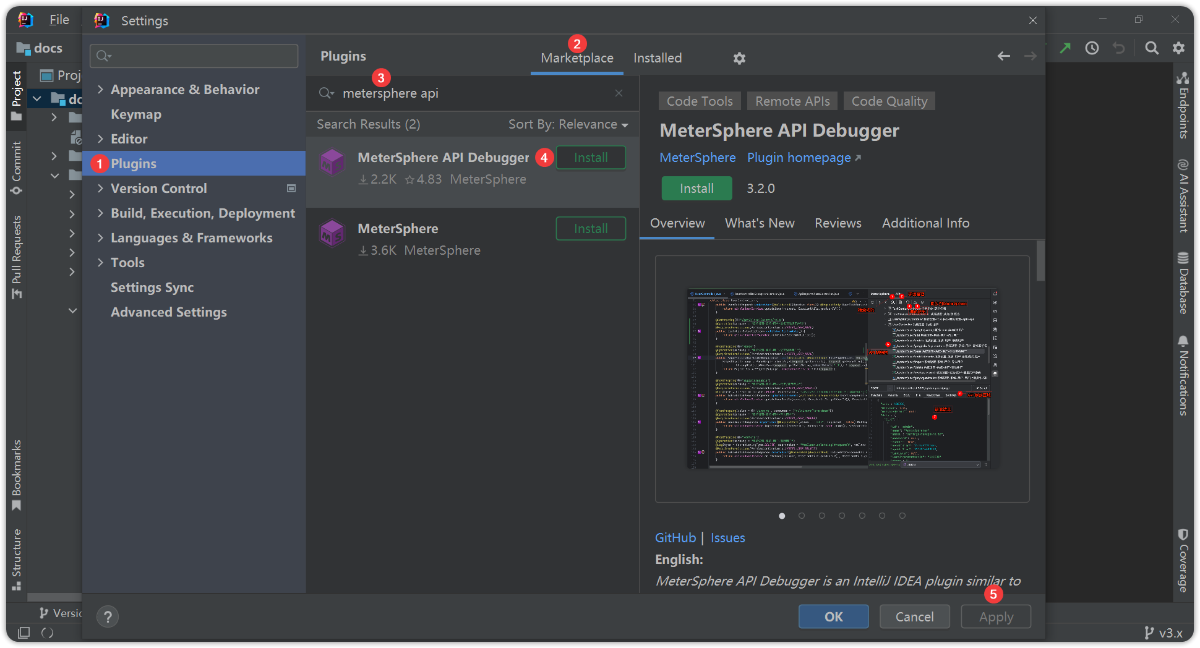Screen dimensions: 1200x648
Task: Click the OK button
Action: click(x=833, y=617)
